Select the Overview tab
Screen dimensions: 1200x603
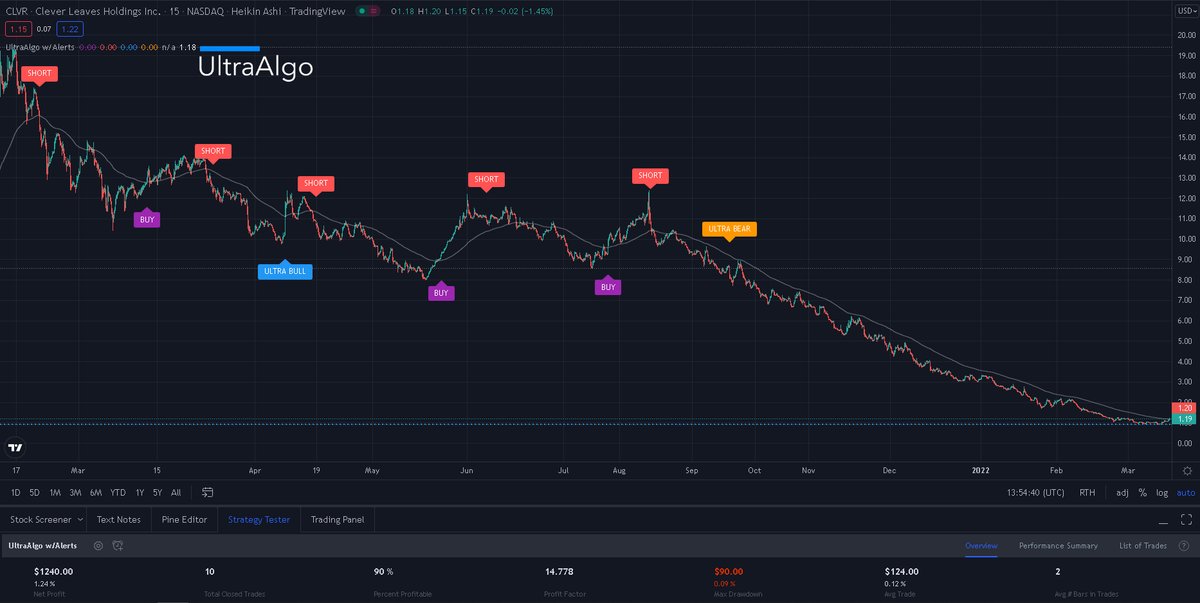(x=981, y=546)
